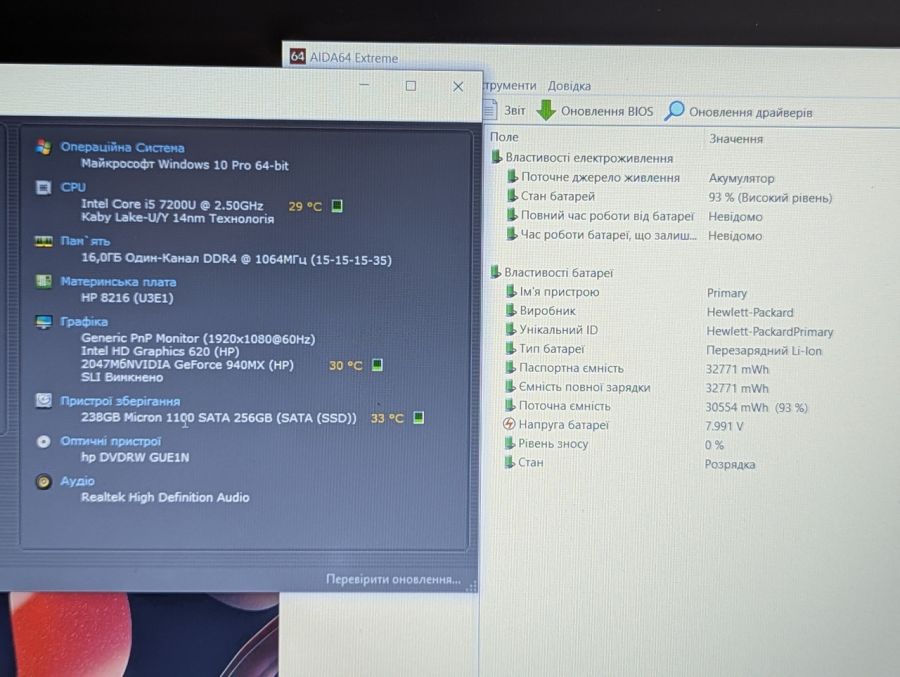Click the AIDA64 Extreme title bar icon
The image size is (900, 677).
point(297,56)
